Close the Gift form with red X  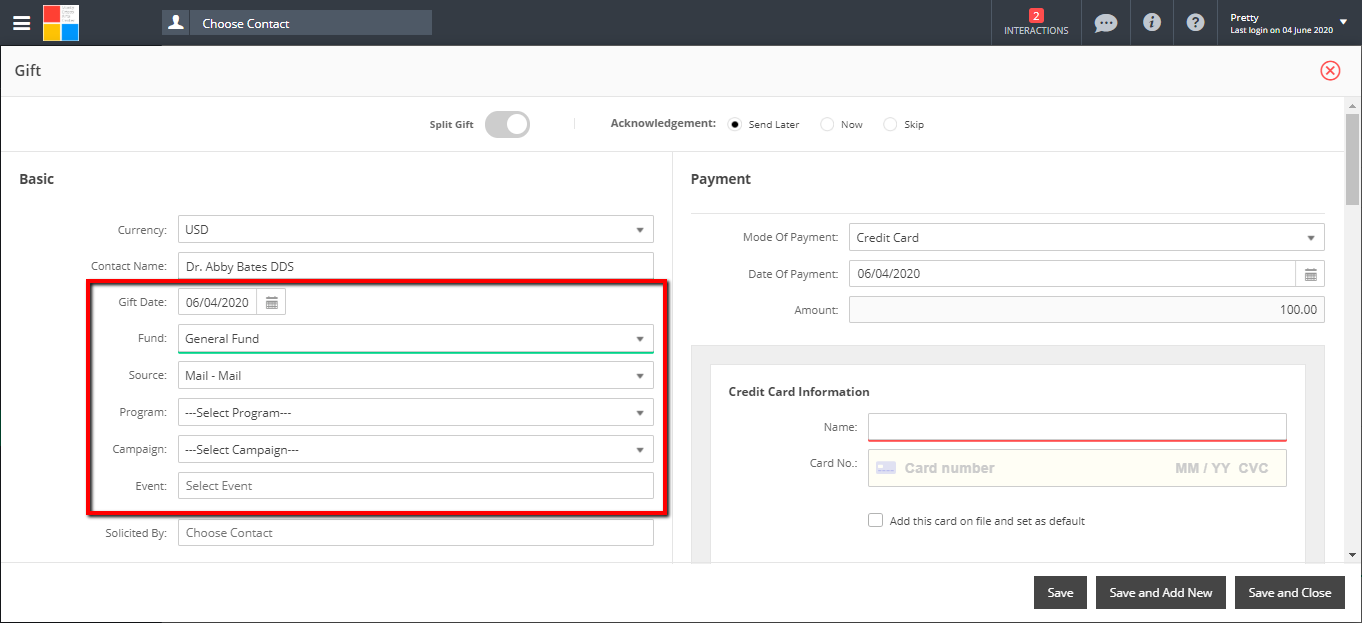(1330, 70)
